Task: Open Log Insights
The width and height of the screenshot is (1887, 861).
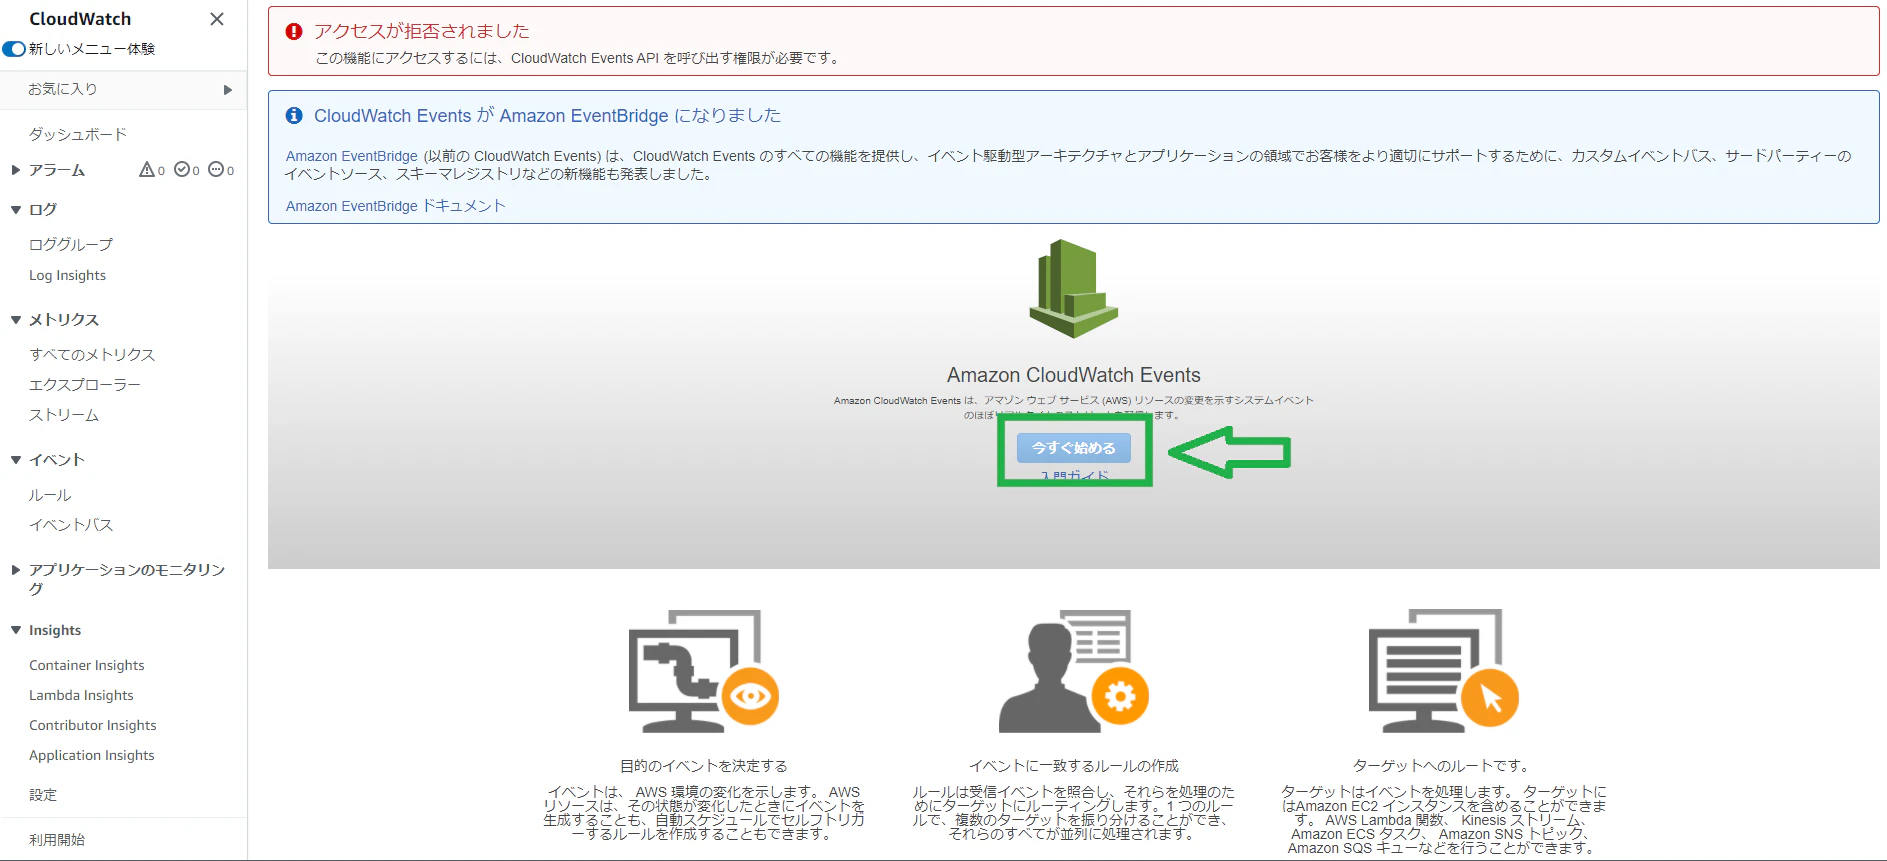Action: coord(67,275)
